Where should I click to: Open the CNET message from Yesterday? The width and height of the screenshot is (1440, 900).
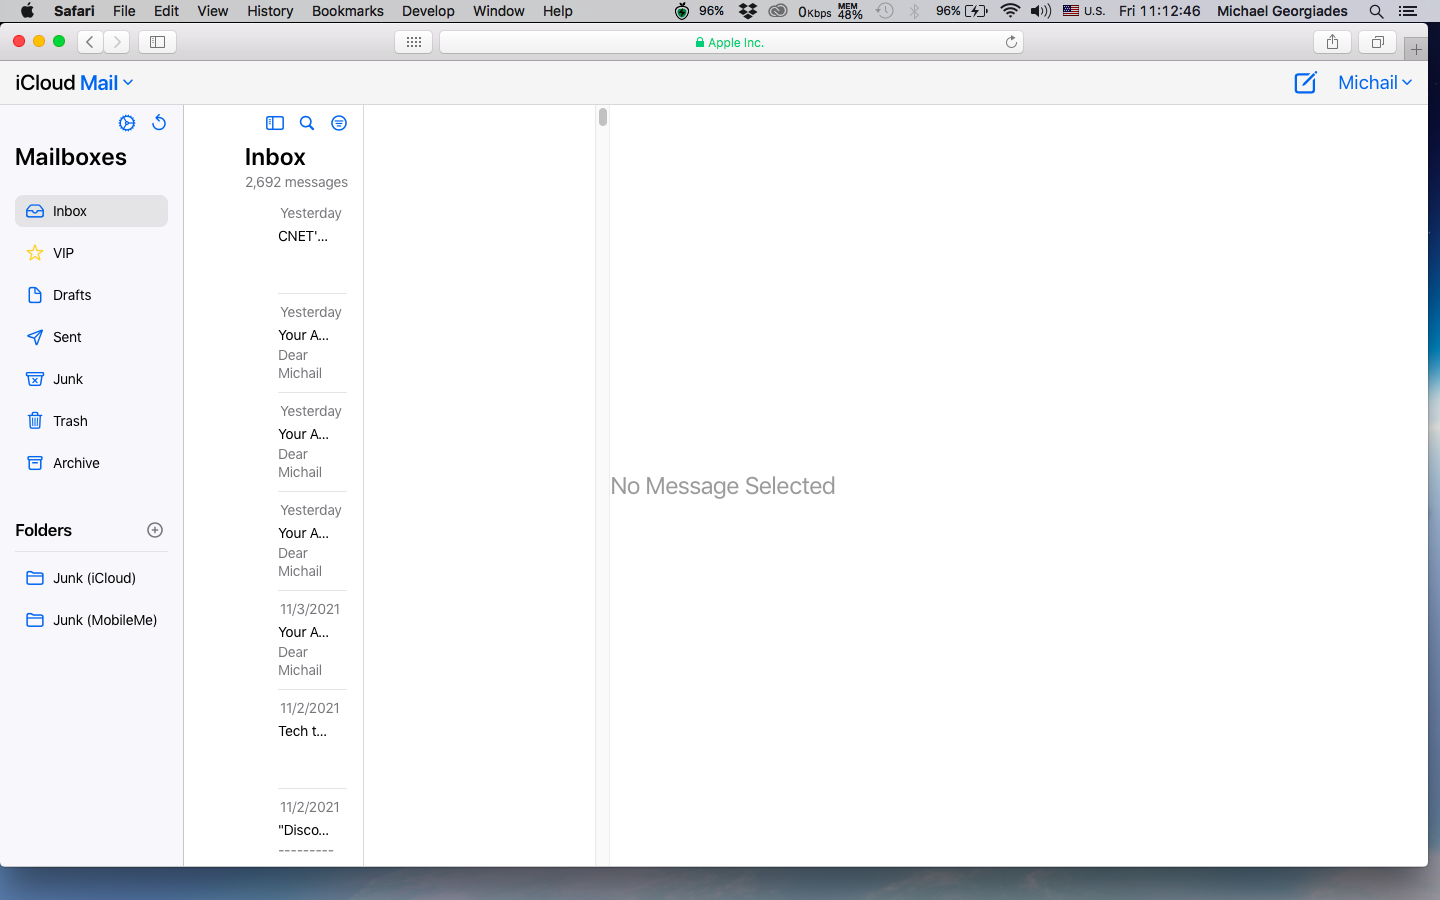pyautogui.click(x=312, y=244)
